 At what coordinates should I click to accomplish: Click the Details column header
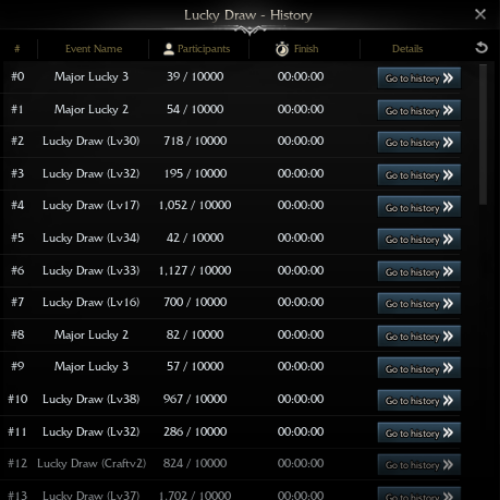pyautogui.click(x=407, y=49)
